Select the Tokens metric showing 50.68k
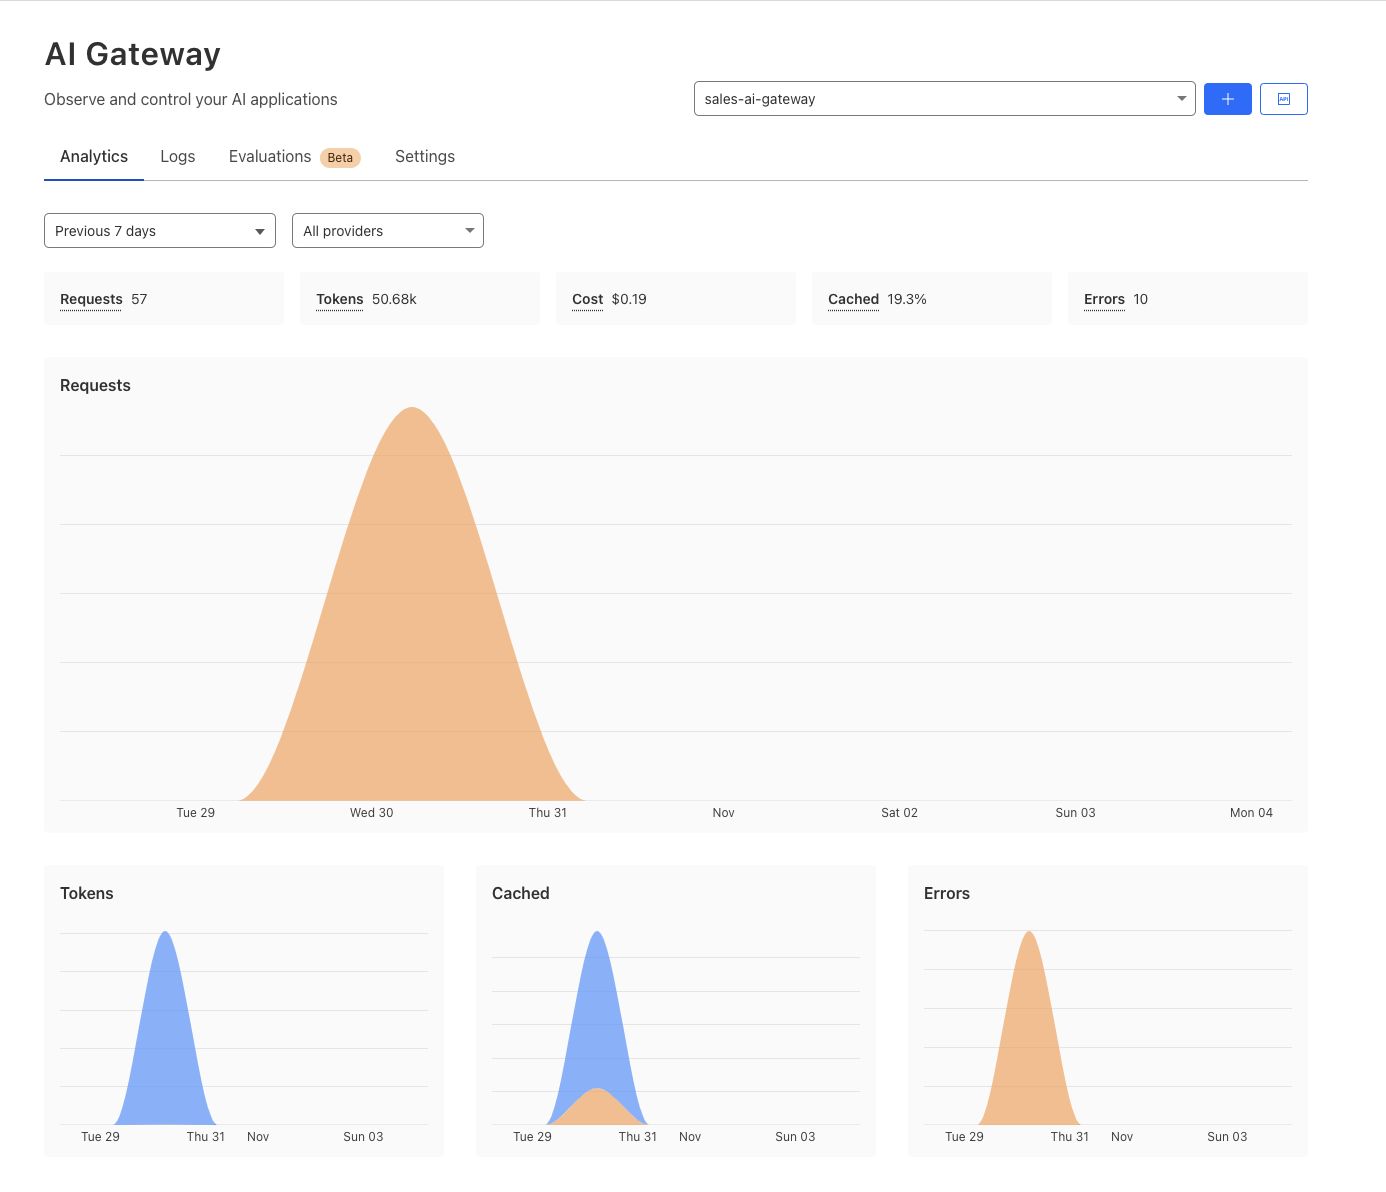Image resolution: width=1386 pixels, height=1192 pixels. (419, 298)
